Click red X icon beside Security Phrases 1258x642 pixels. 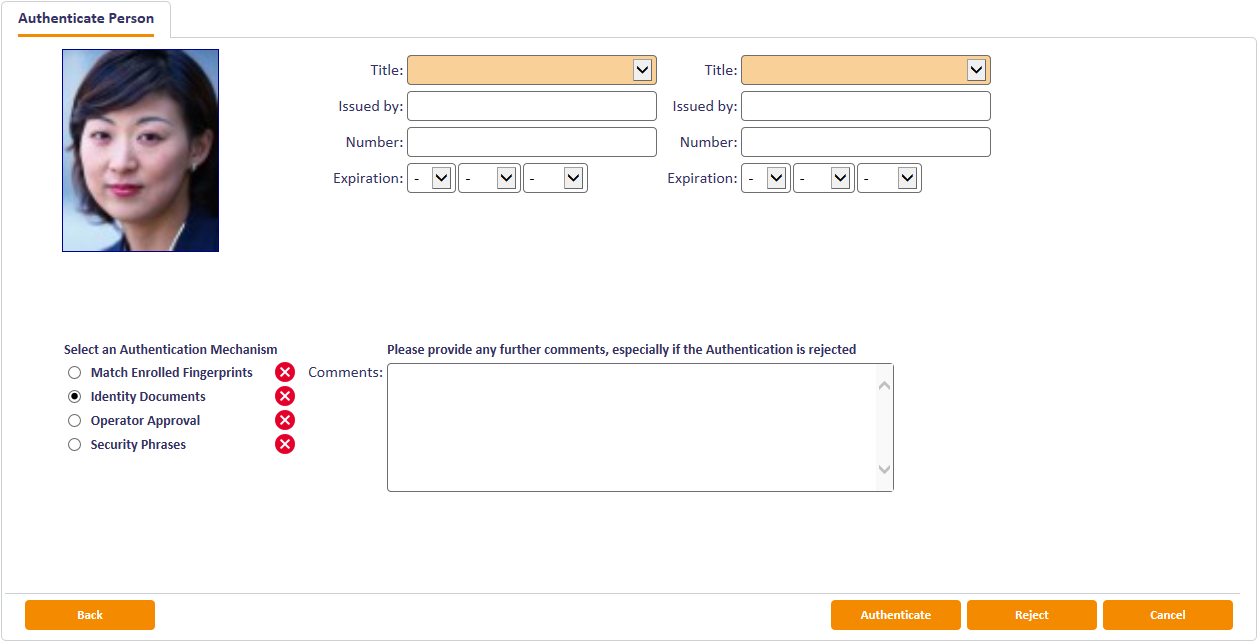285,444
